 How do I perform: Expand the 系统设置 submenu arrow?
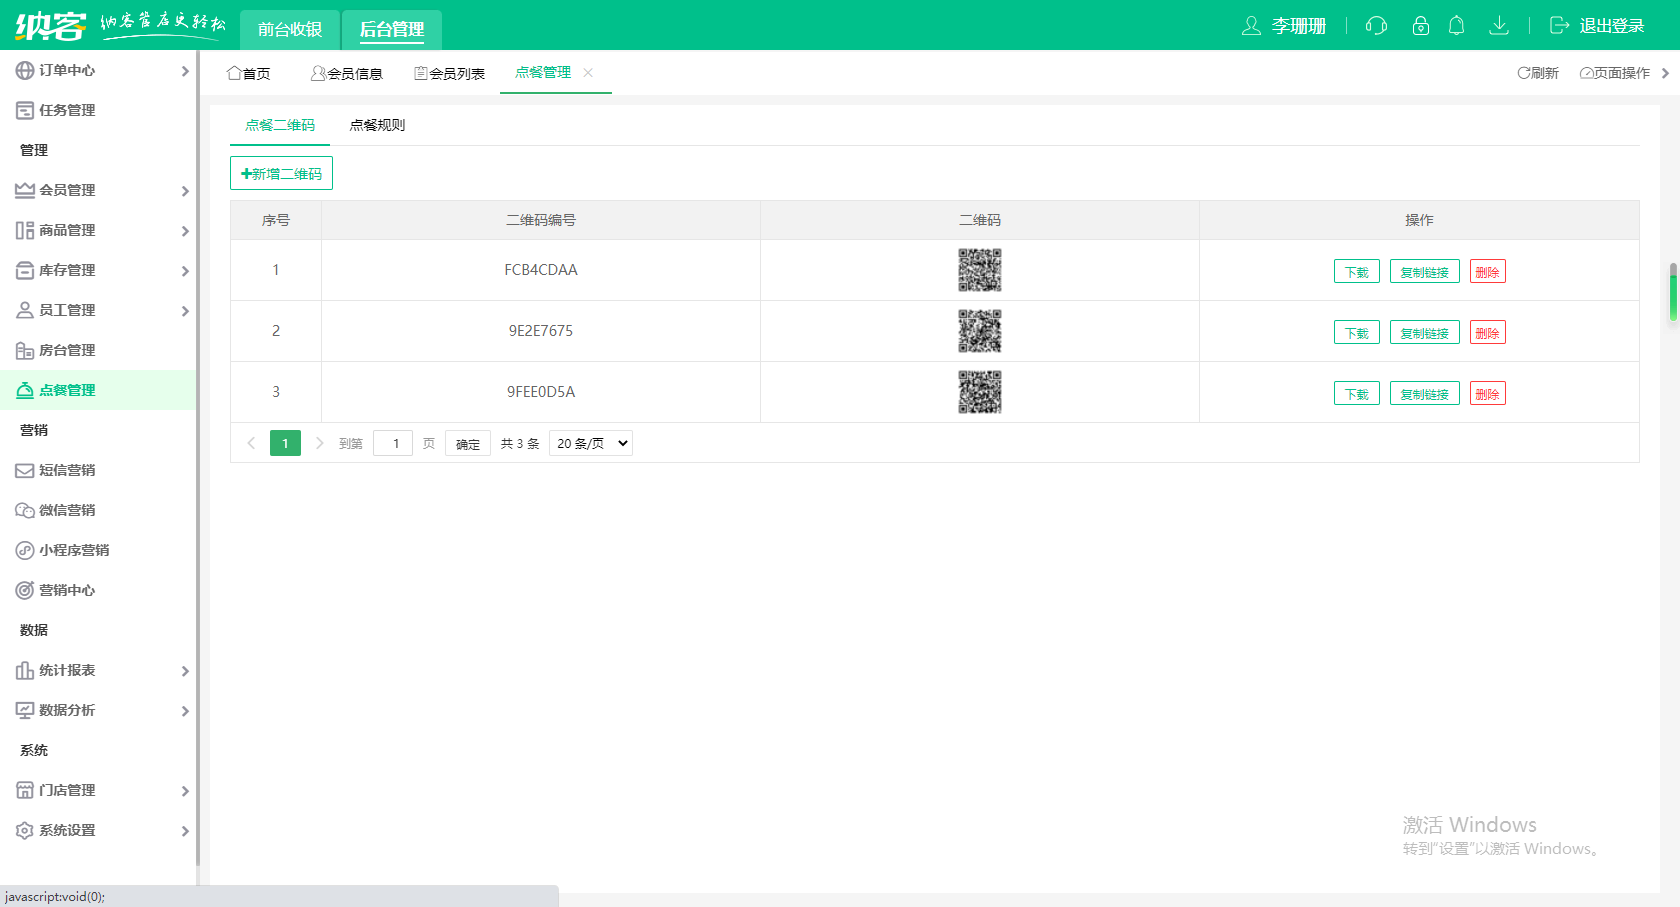coord(185,831)
